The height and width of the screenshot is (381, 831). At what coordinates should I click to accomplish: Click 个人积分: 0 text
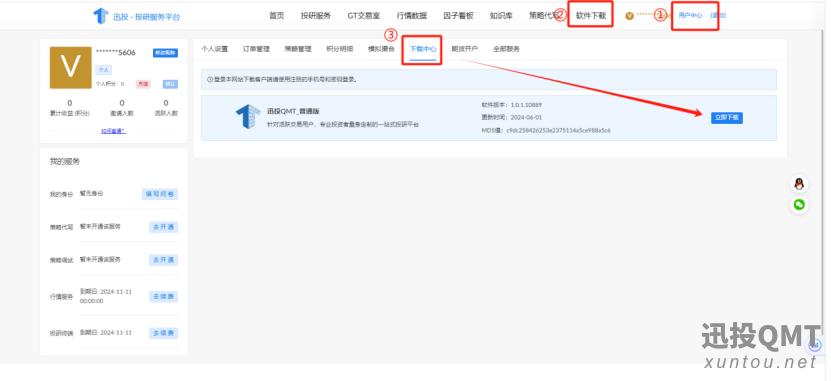pos(110,84)
